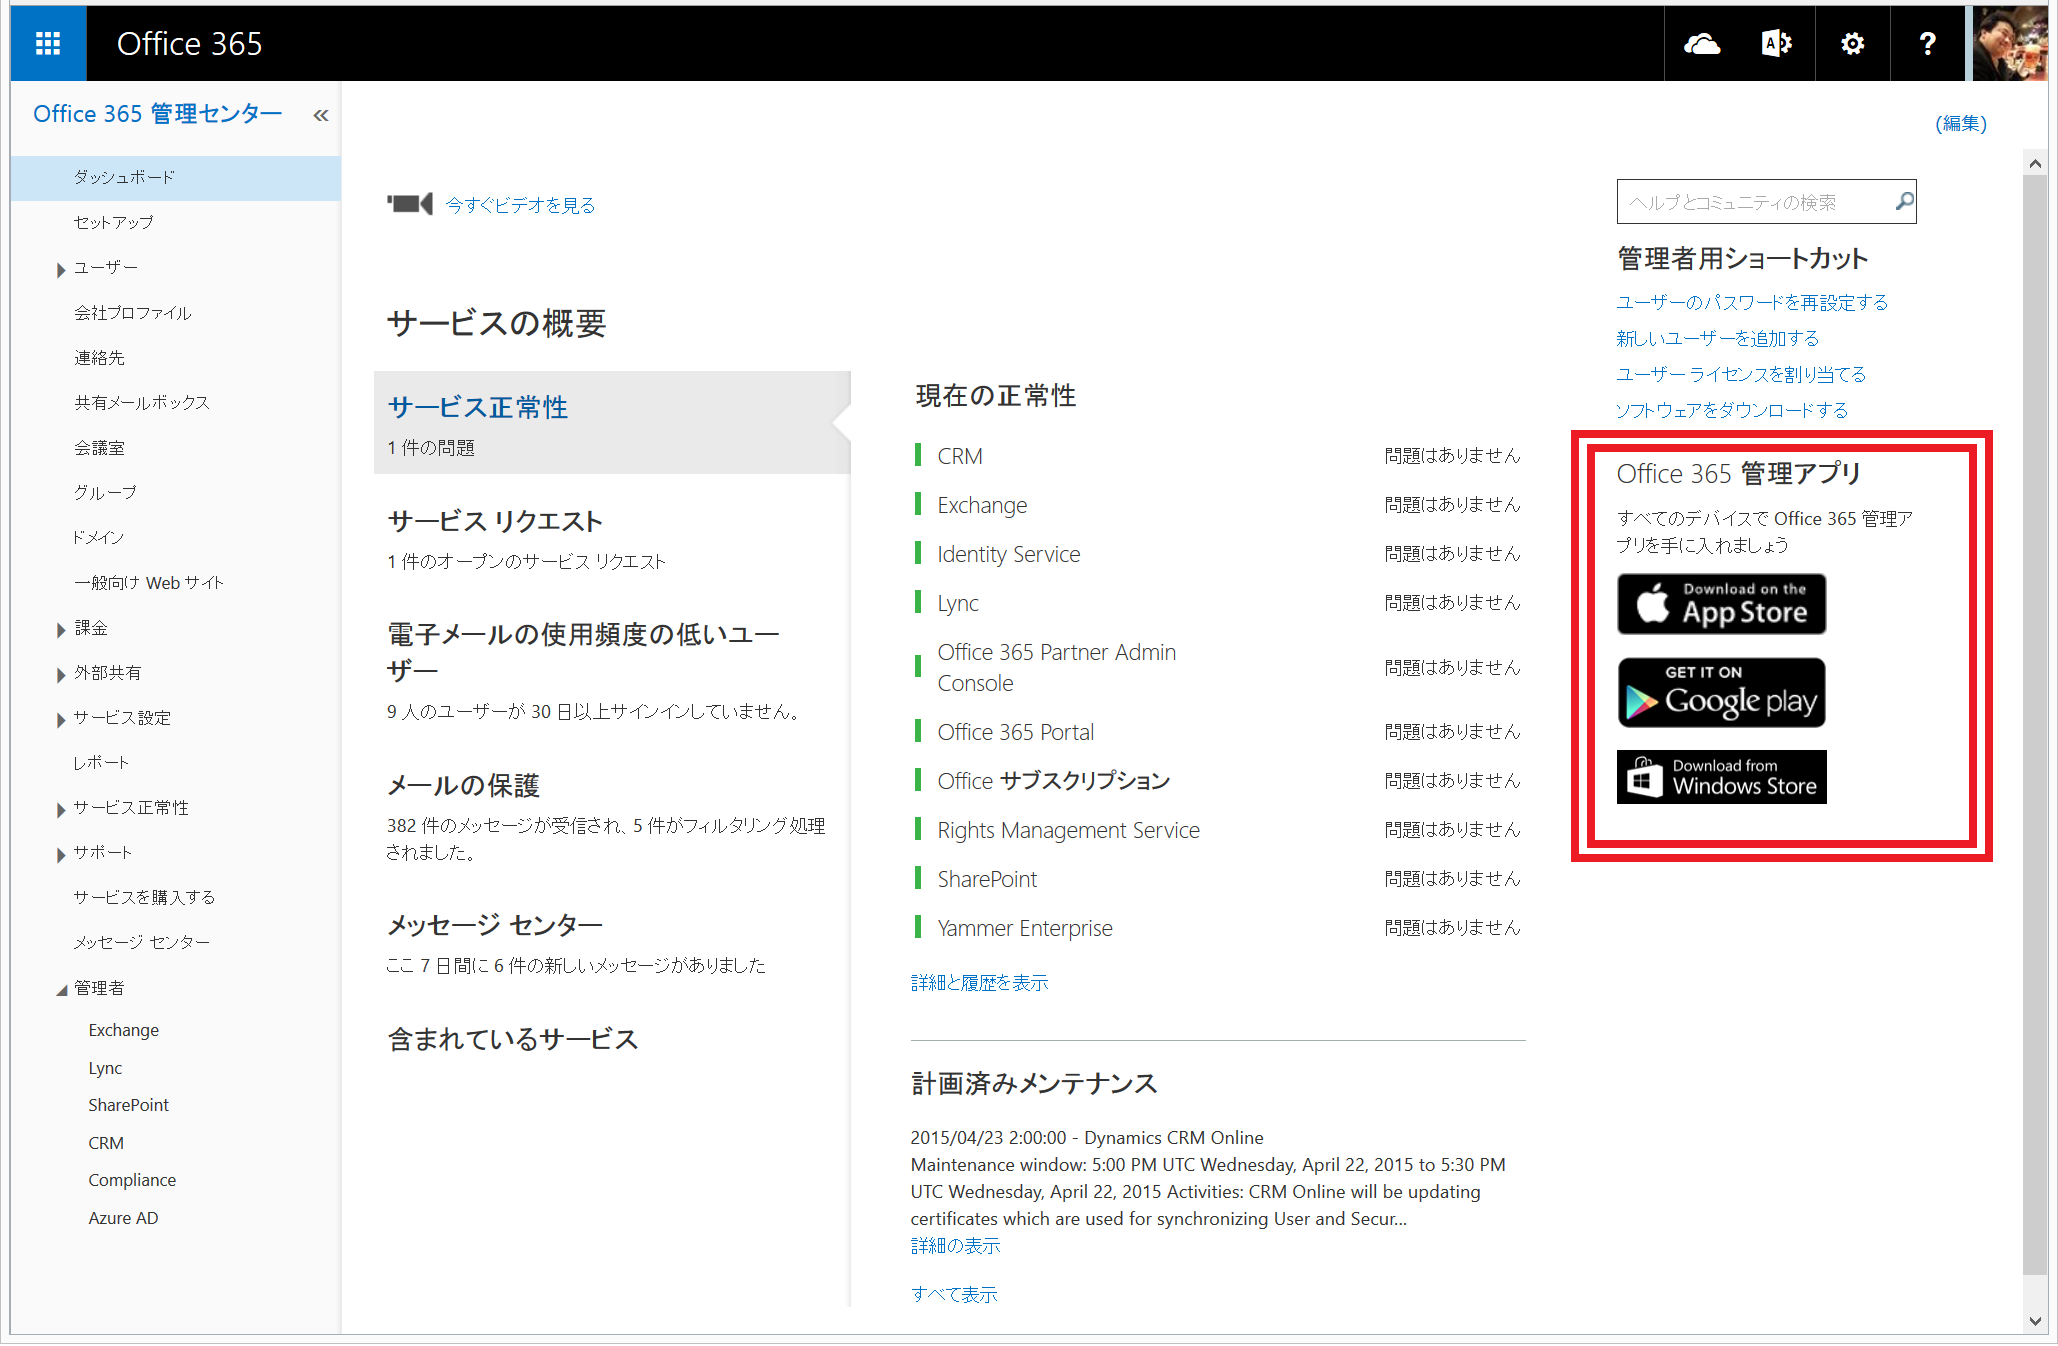Open Compliance admin under 管理者

point(132,1180)
